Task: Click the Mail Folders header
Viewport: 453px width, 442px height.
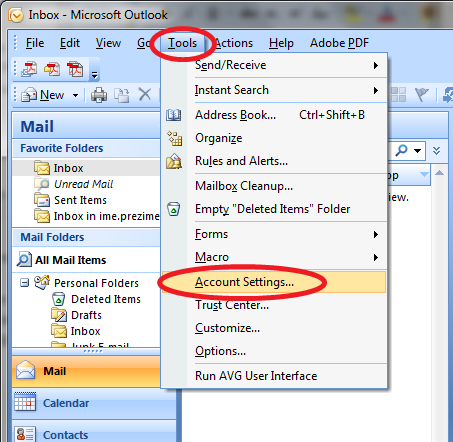Action: click(86, 237)
